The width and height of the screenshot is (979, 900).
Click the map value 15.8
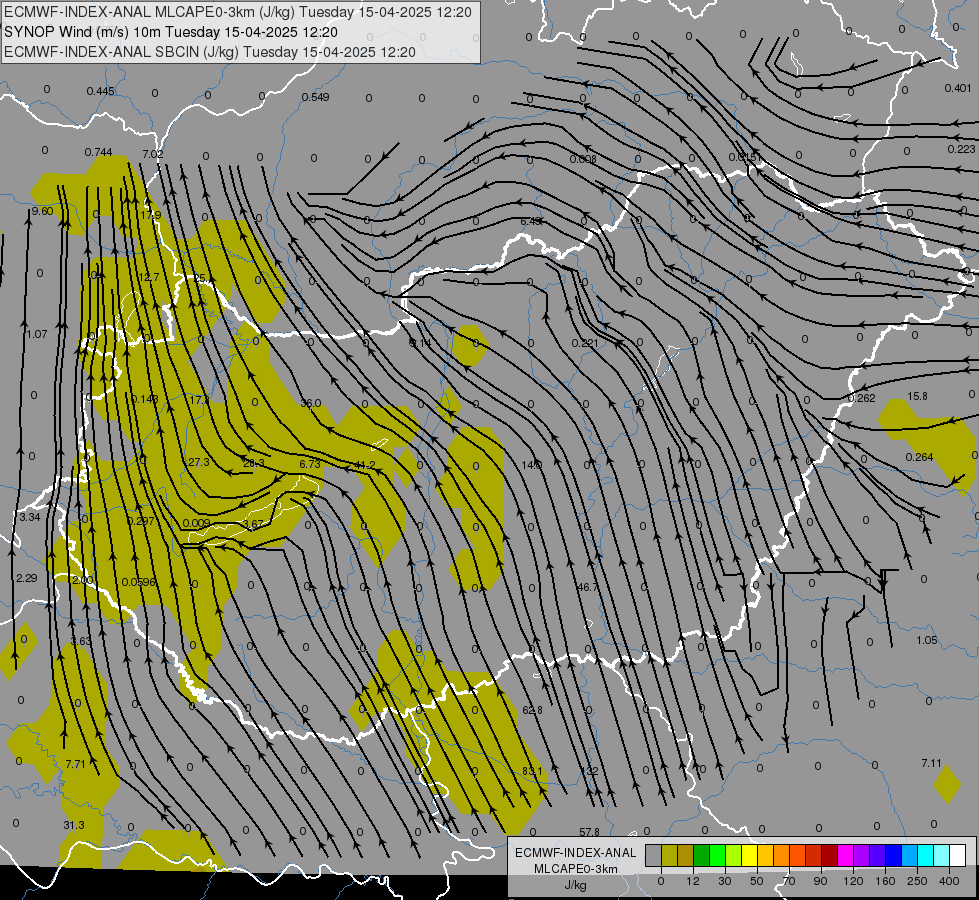point(917,396)
